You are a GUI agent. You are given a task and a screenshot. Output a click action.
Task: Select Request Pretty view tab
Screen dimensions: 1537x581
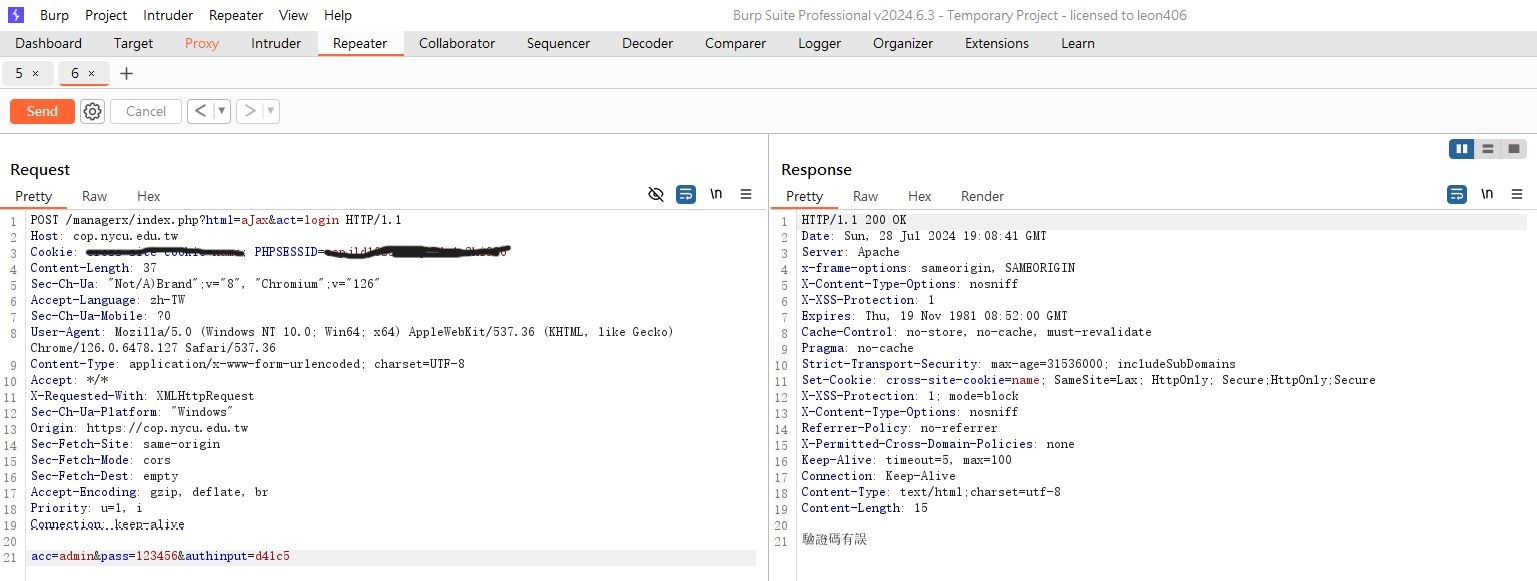[33, 196]
